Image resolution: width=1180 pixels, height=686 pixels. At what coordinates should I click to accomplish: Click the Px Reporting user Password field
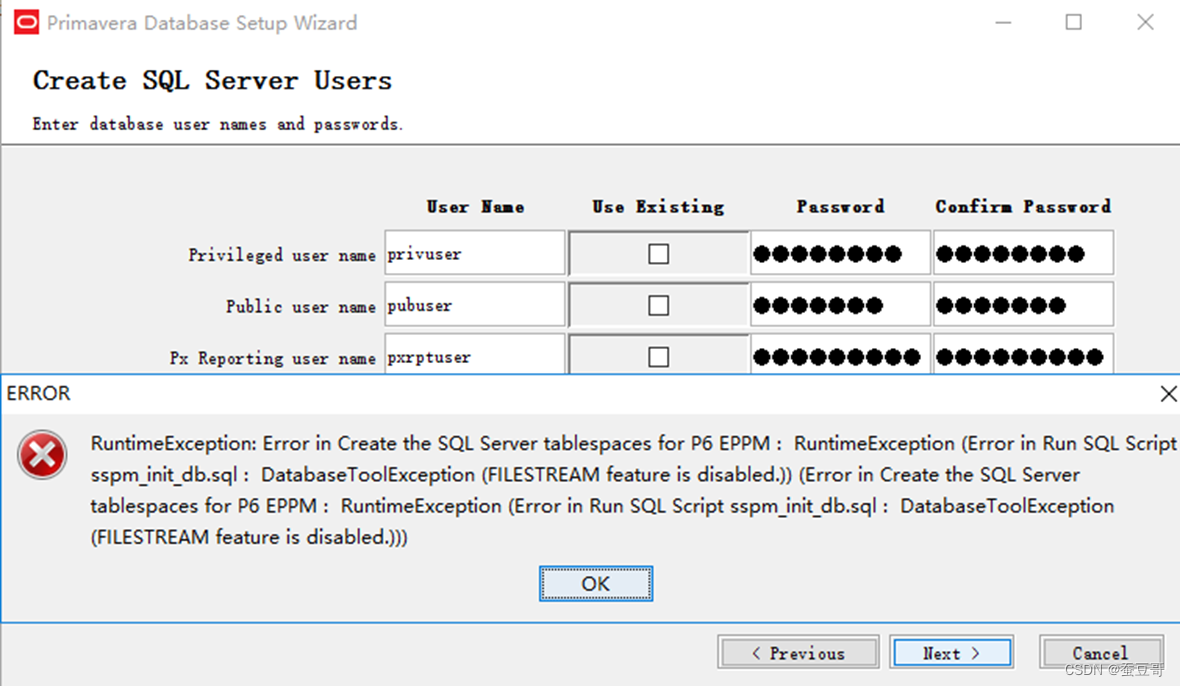point(839,356)
